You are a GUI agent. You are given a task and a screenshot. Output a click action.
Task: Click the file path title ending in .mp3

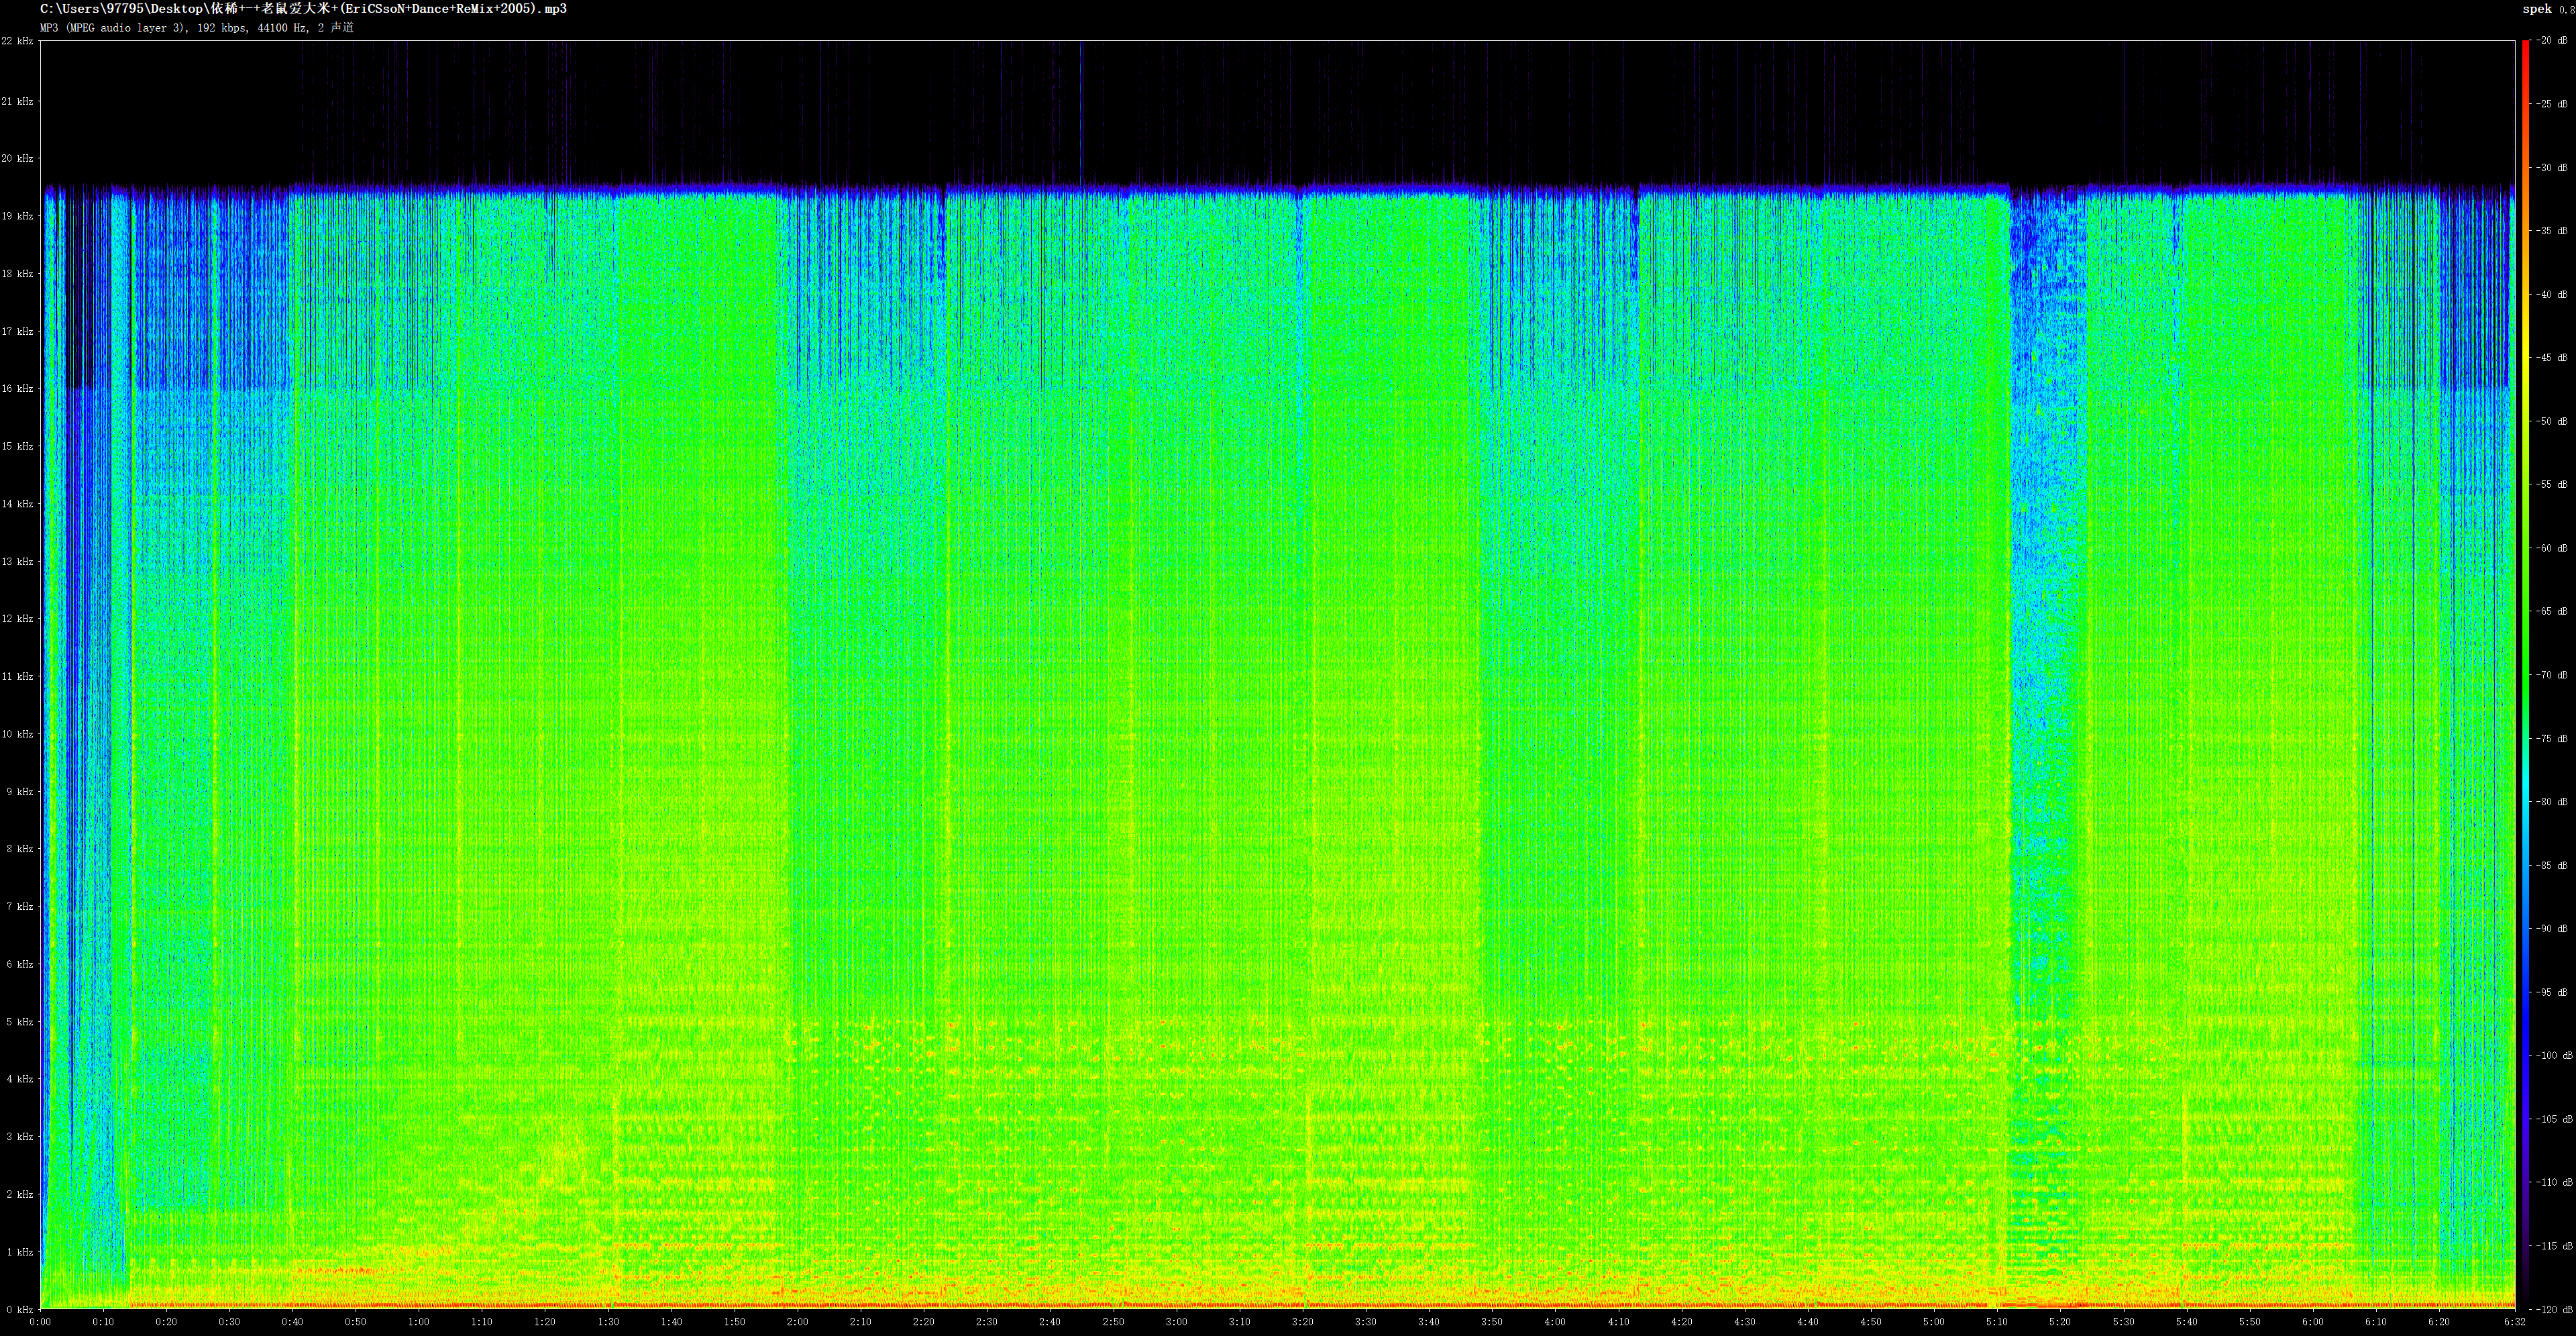pos(303,9)
